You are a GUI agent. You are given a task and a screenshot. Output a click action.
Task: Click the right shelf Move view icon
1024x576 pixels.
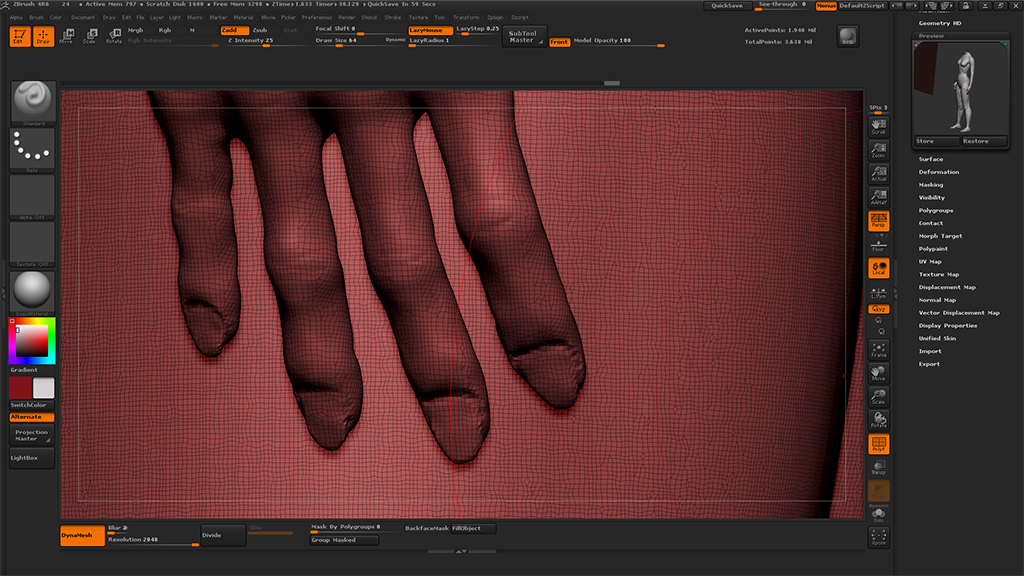[878, 373]
